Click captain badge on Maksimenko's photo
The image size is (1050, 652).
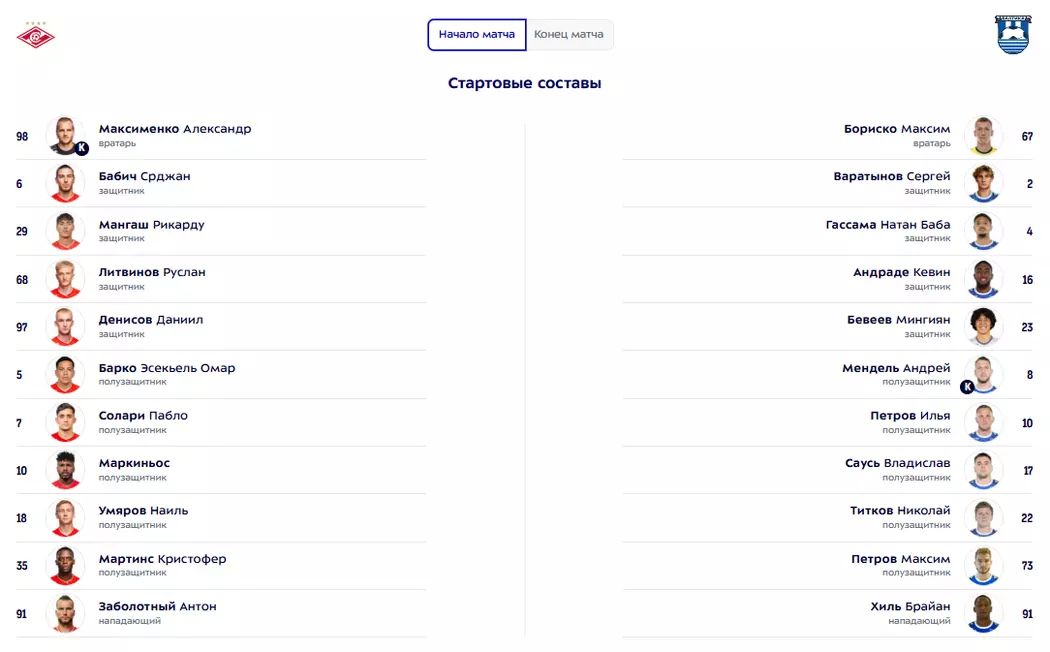[x=82, y=148]
